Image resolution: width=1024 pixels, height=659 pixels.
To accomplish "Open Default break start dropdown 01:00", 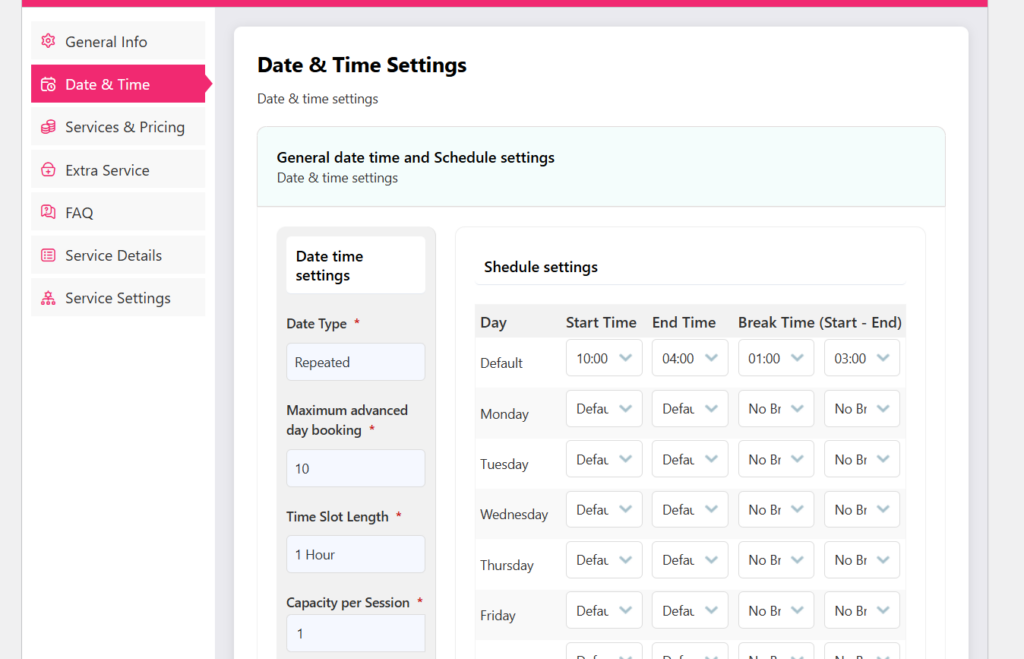I will [x=776, y=358].
